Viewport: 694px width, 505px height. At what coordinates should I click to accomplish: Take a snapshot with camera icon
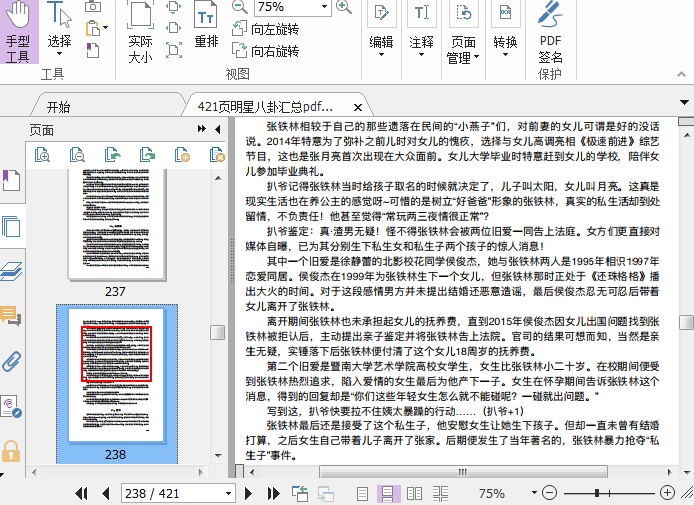93,6
